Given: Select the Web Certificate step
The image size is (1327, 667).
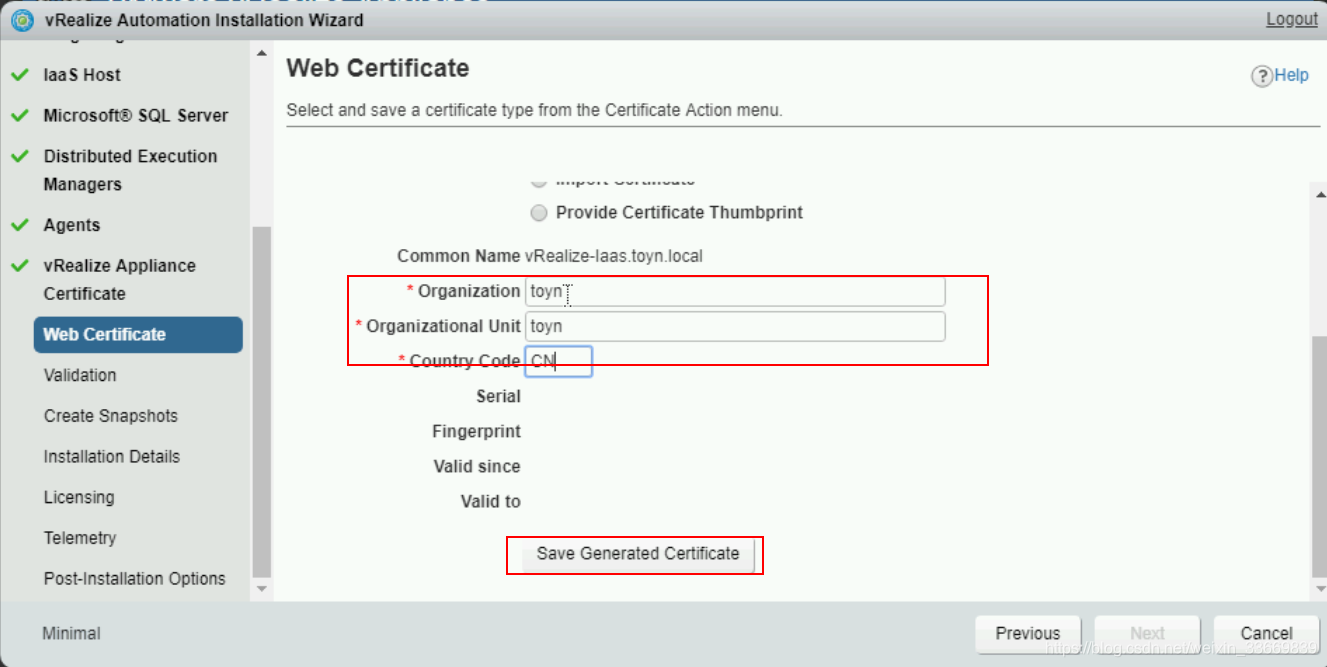Looking at the screenshot, I should [138, 335].
